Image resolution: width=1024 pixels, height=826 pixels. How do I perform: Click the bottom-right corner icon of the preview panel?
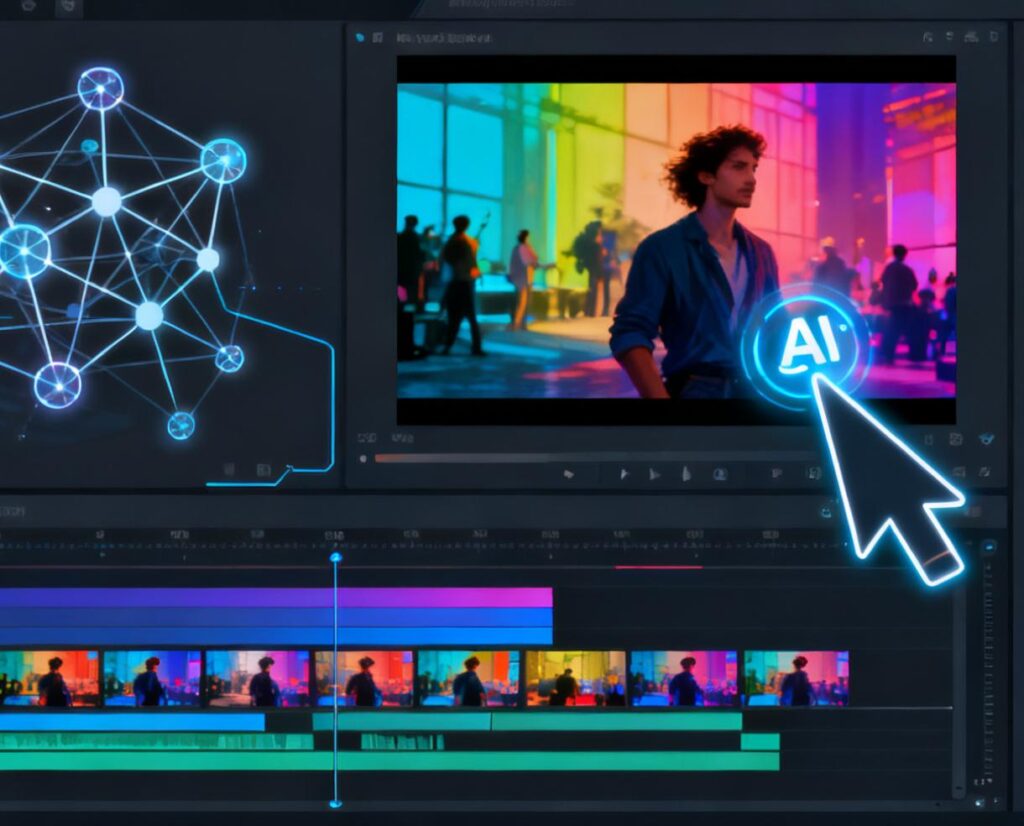click(984, 472)
